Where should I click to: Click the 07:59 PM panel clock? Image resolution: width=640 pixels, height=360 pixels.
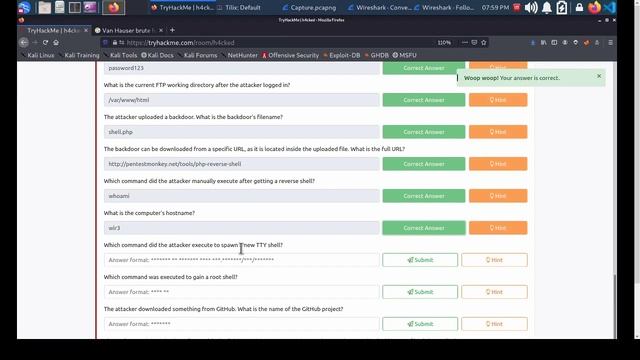pos(495,7)
